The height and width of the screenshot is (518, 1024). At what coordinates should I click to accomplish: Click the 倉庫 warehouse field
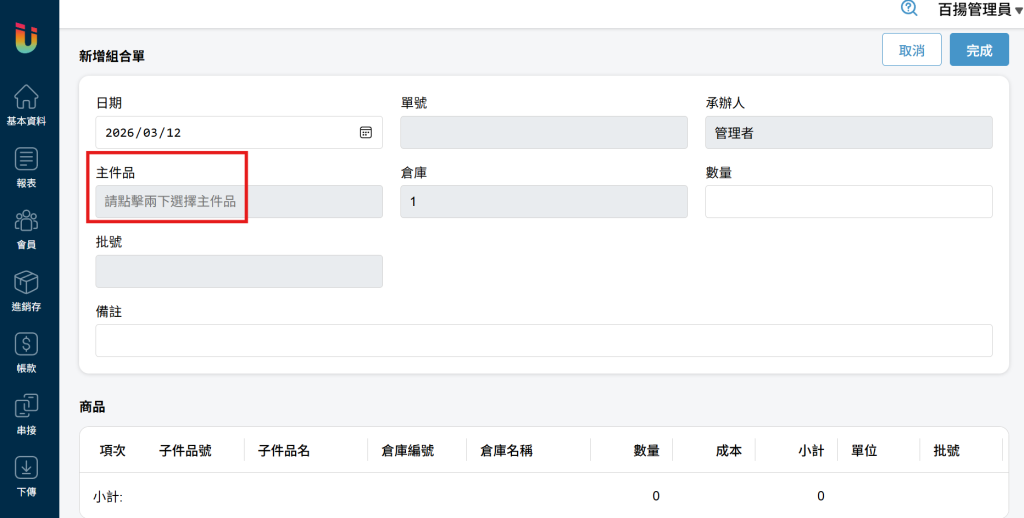pyautogui.click(x=543, y=201)
